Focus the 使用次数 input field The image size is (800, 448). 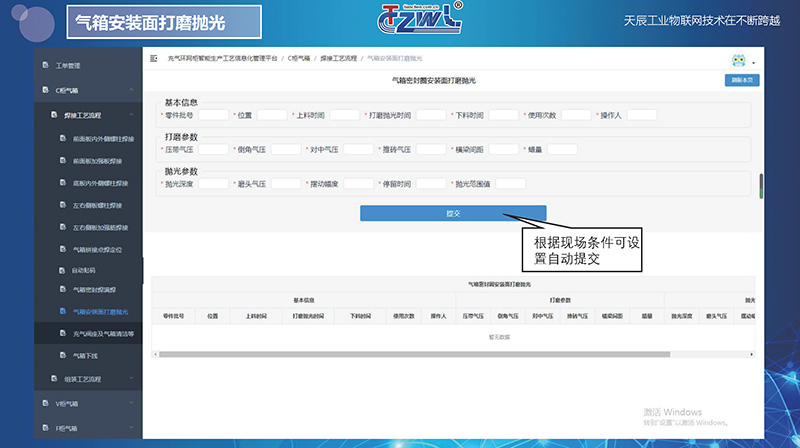pyautogui.click(x=576, y=115)
